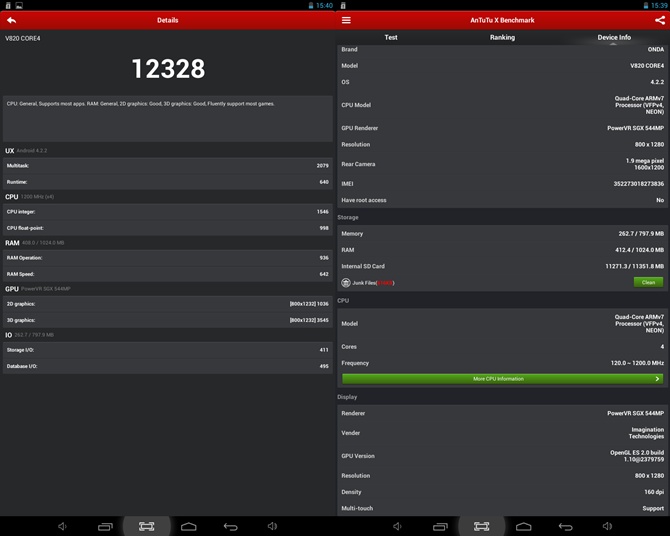The width and height of the screenshot is (670, 536).
Task: Tap the arrow on More CPU Information bar
Action: tap(657, 379)
